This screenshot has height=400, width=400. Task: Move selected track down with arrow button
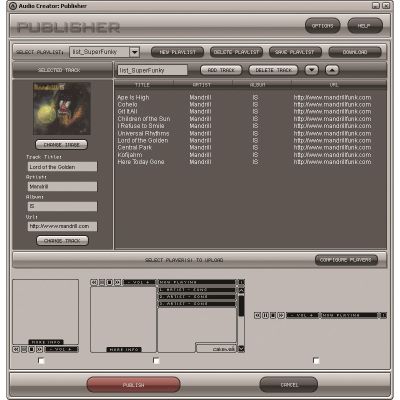tap(312, 70)
